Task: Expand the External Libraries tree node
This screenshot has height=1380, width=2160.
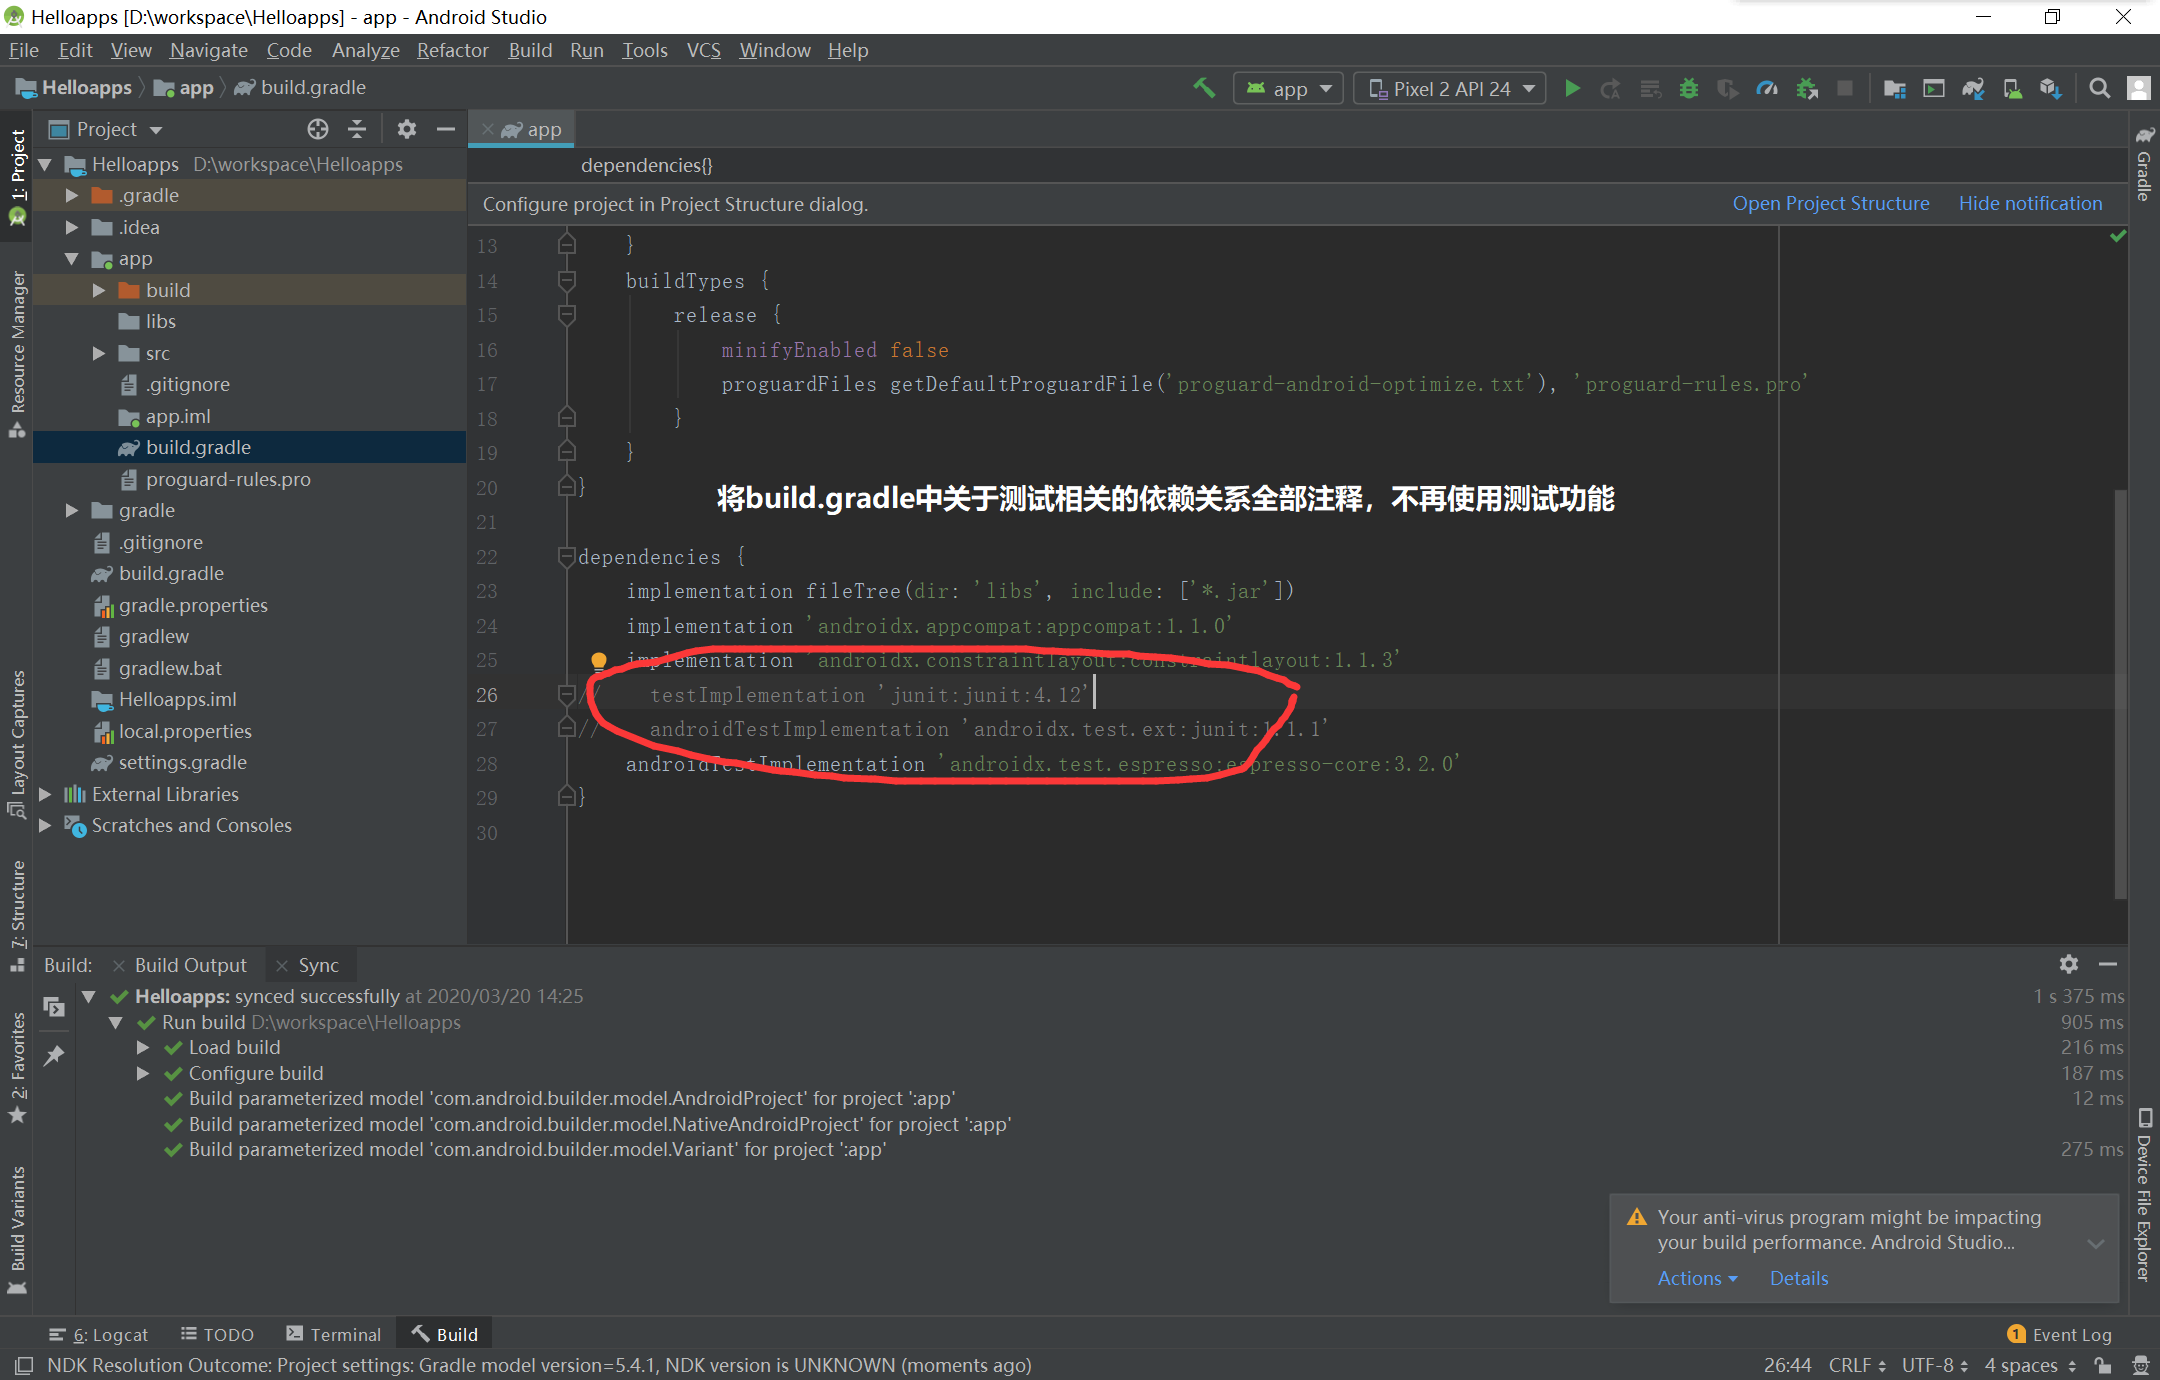Action: click(45, 794)
